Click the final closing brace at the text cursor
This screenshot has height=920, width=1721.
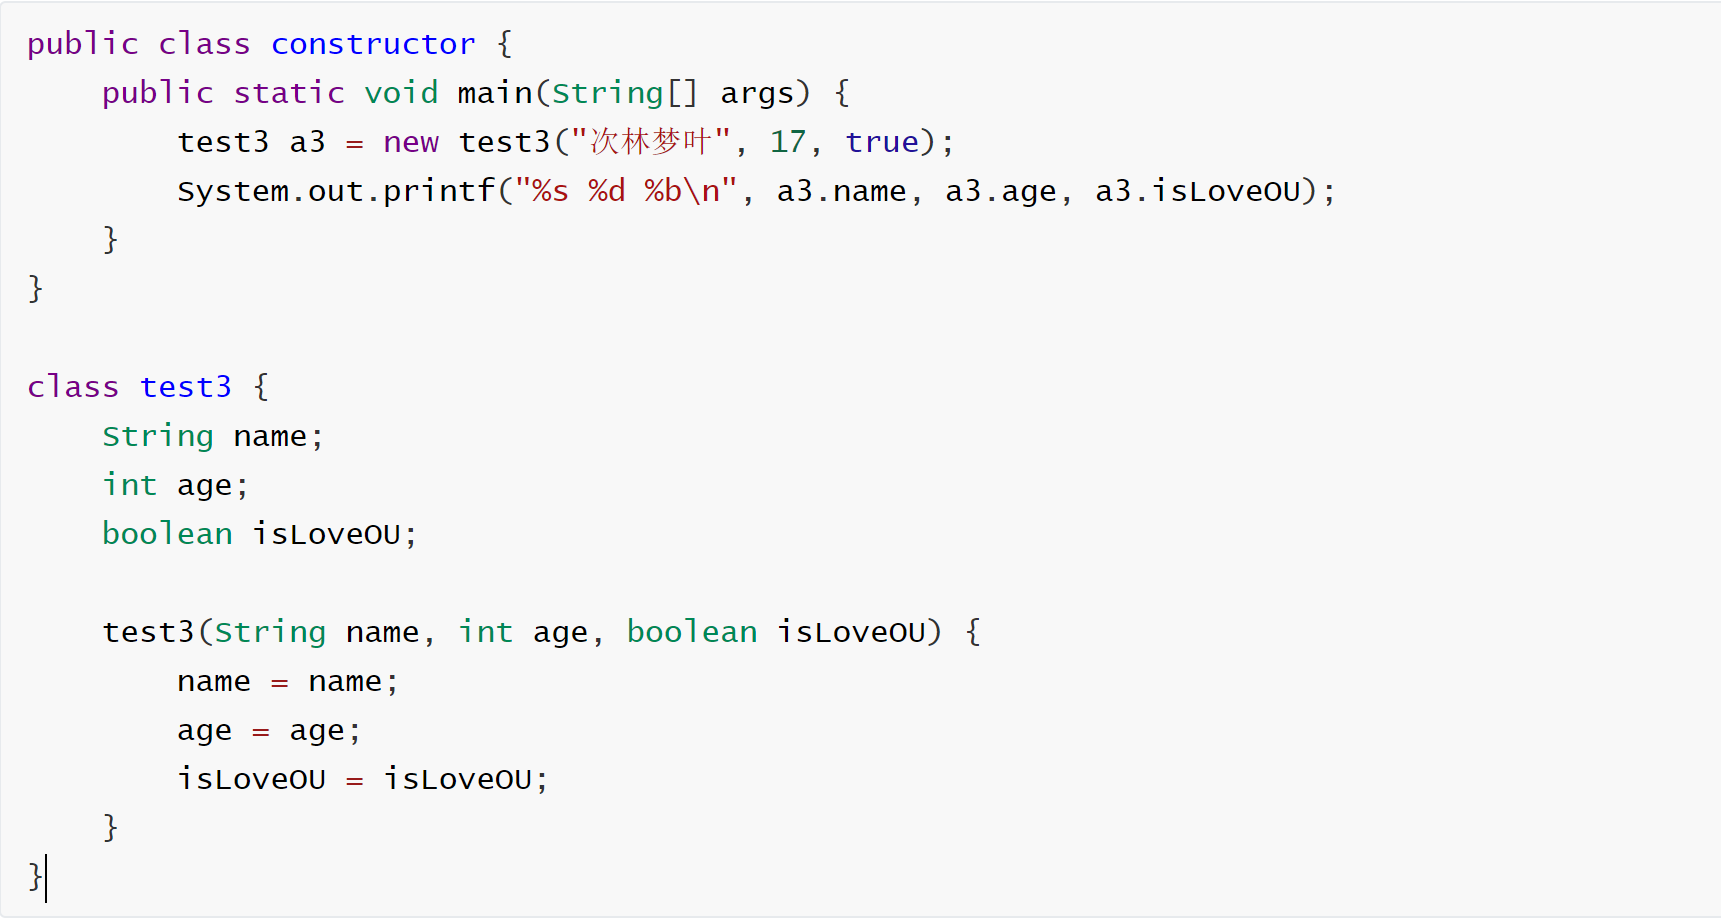coord(35,877)
